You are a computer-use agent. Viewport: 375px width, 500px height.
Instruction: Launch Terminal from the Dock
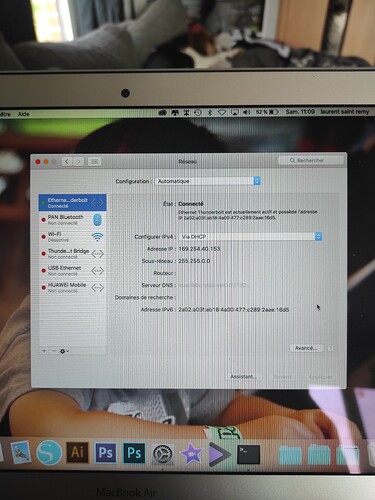pos(248,454)
